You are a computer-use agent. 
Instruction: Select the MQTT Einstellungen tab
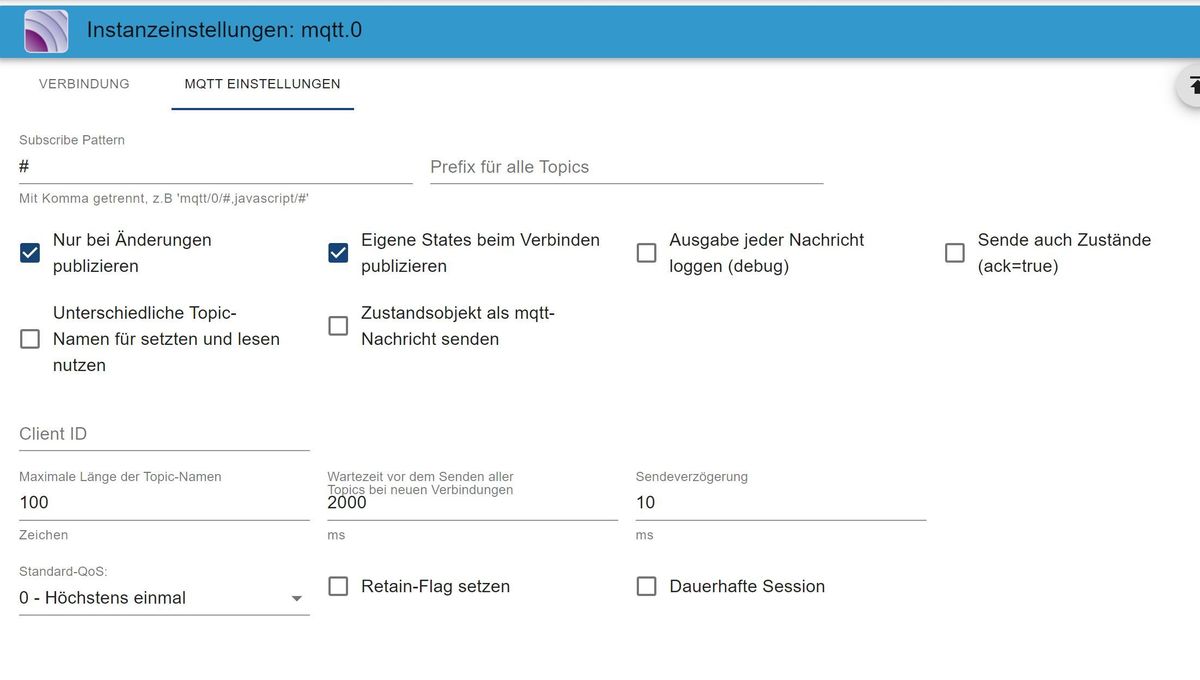click(x=262, y=84)
